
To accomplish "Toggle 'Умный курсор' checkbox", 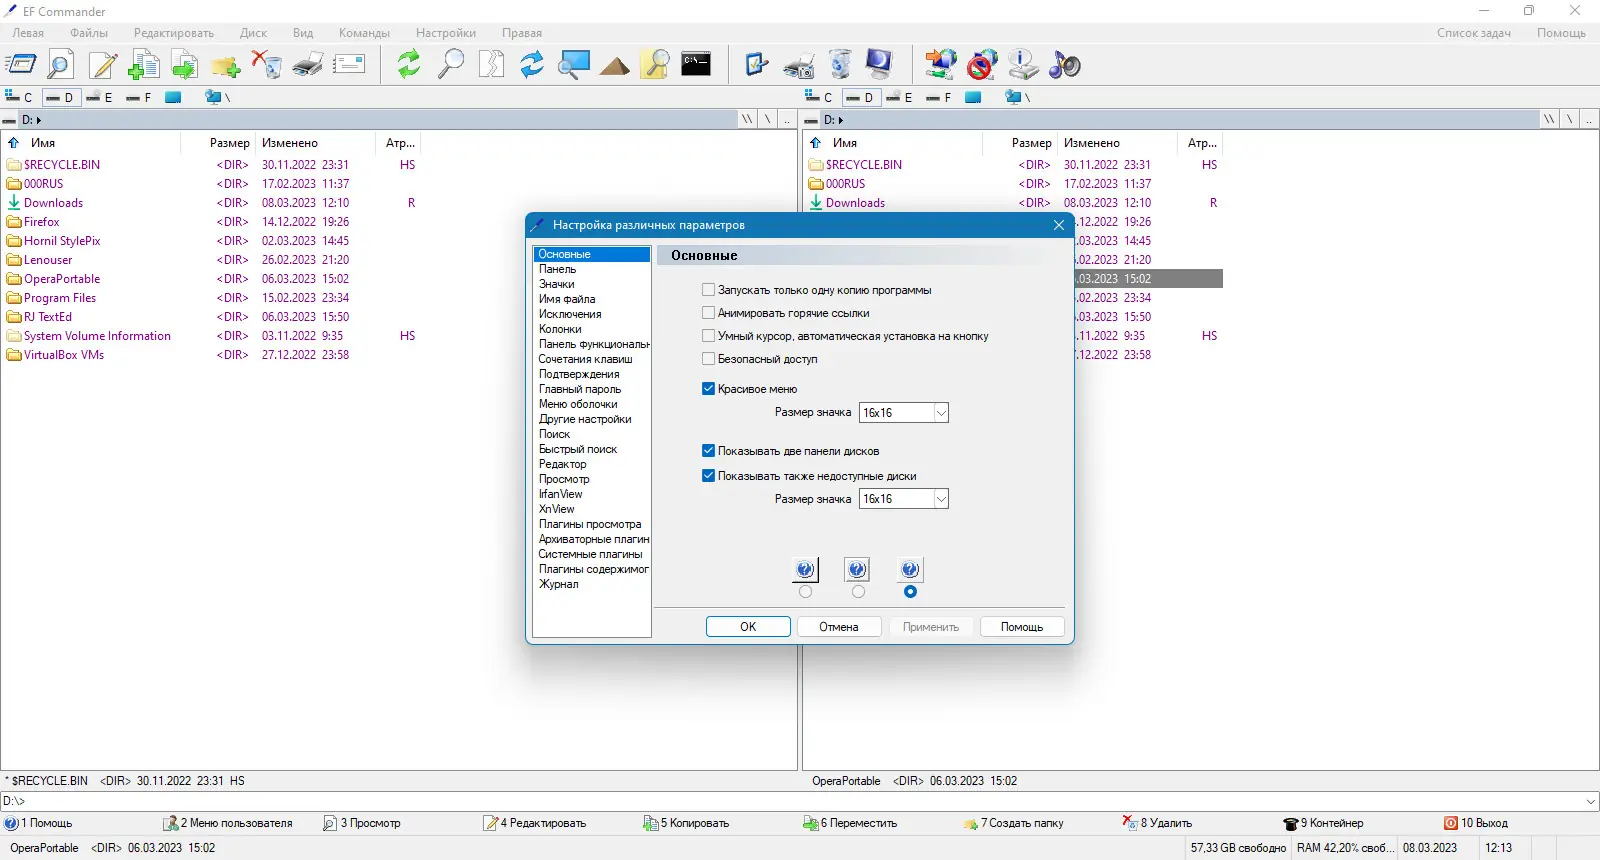I will [x=709, y=336].
